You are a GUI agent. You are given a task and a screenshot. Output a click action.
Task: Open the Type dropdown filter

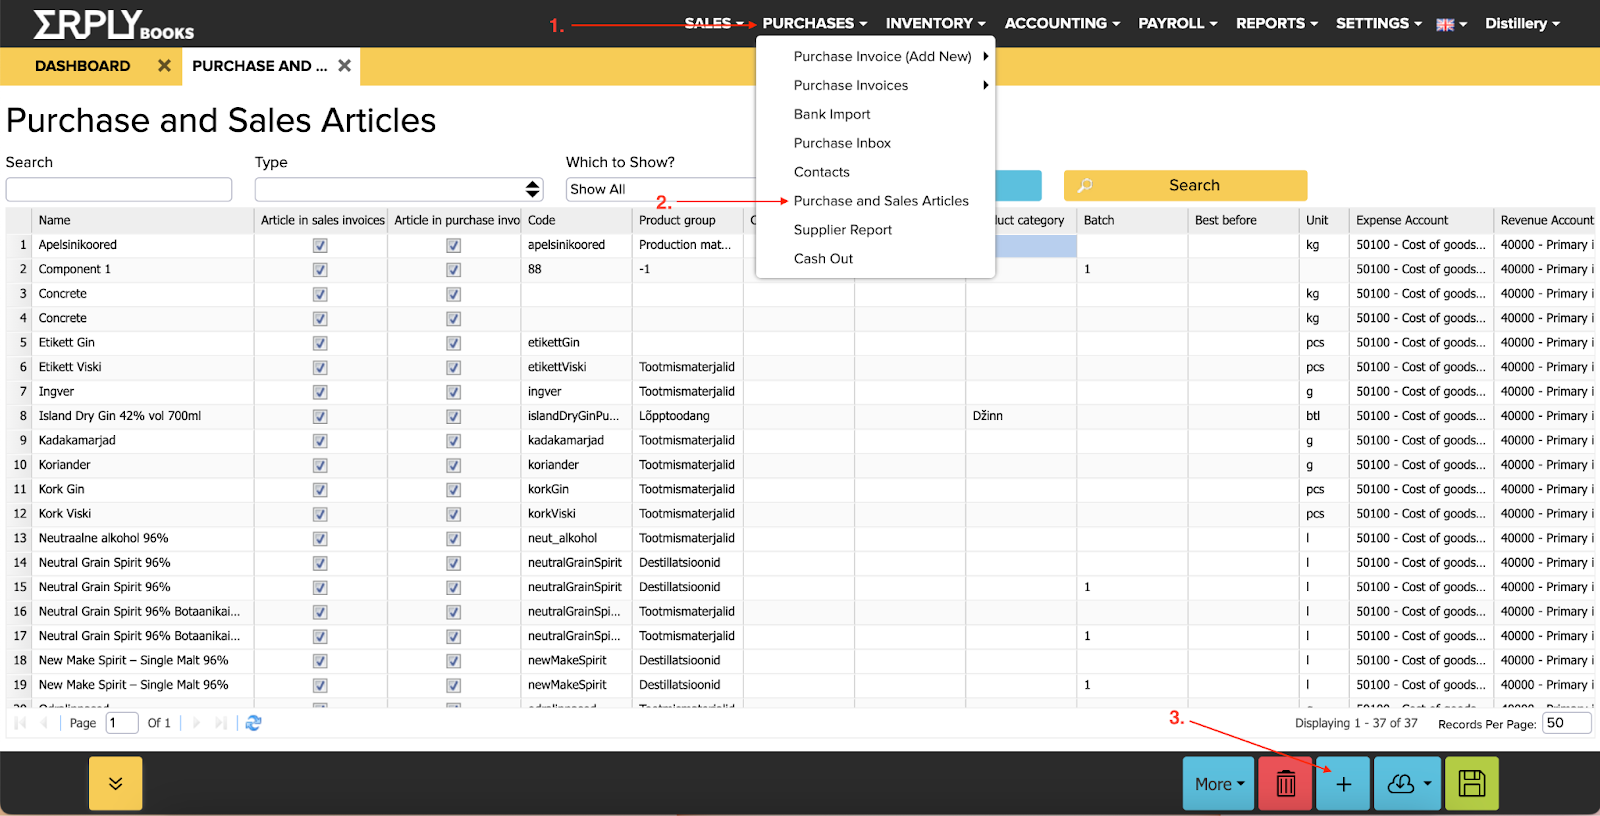click(398, 189)
